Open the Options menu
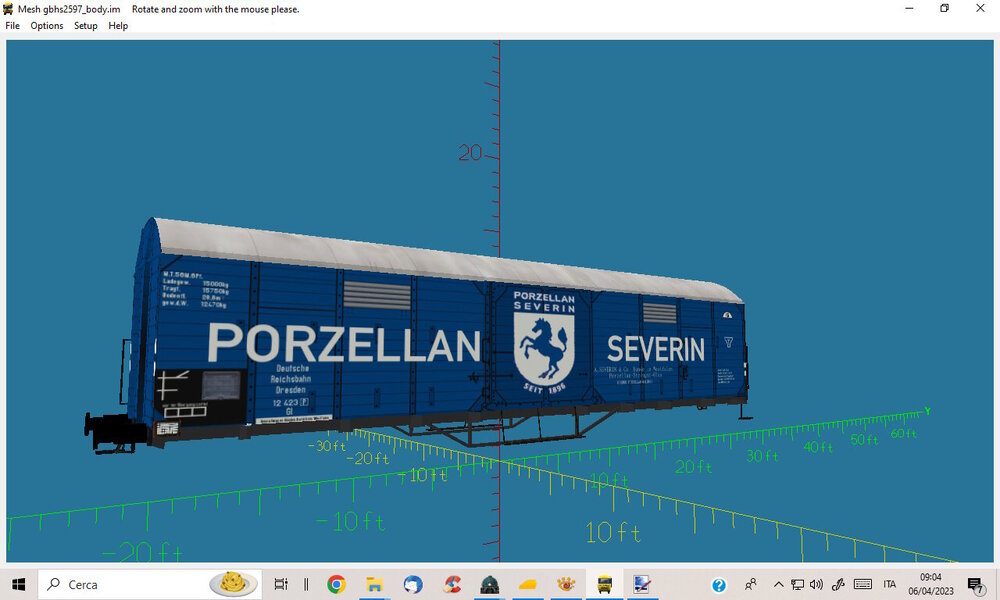1000x600 pixels. pos(47,26)
